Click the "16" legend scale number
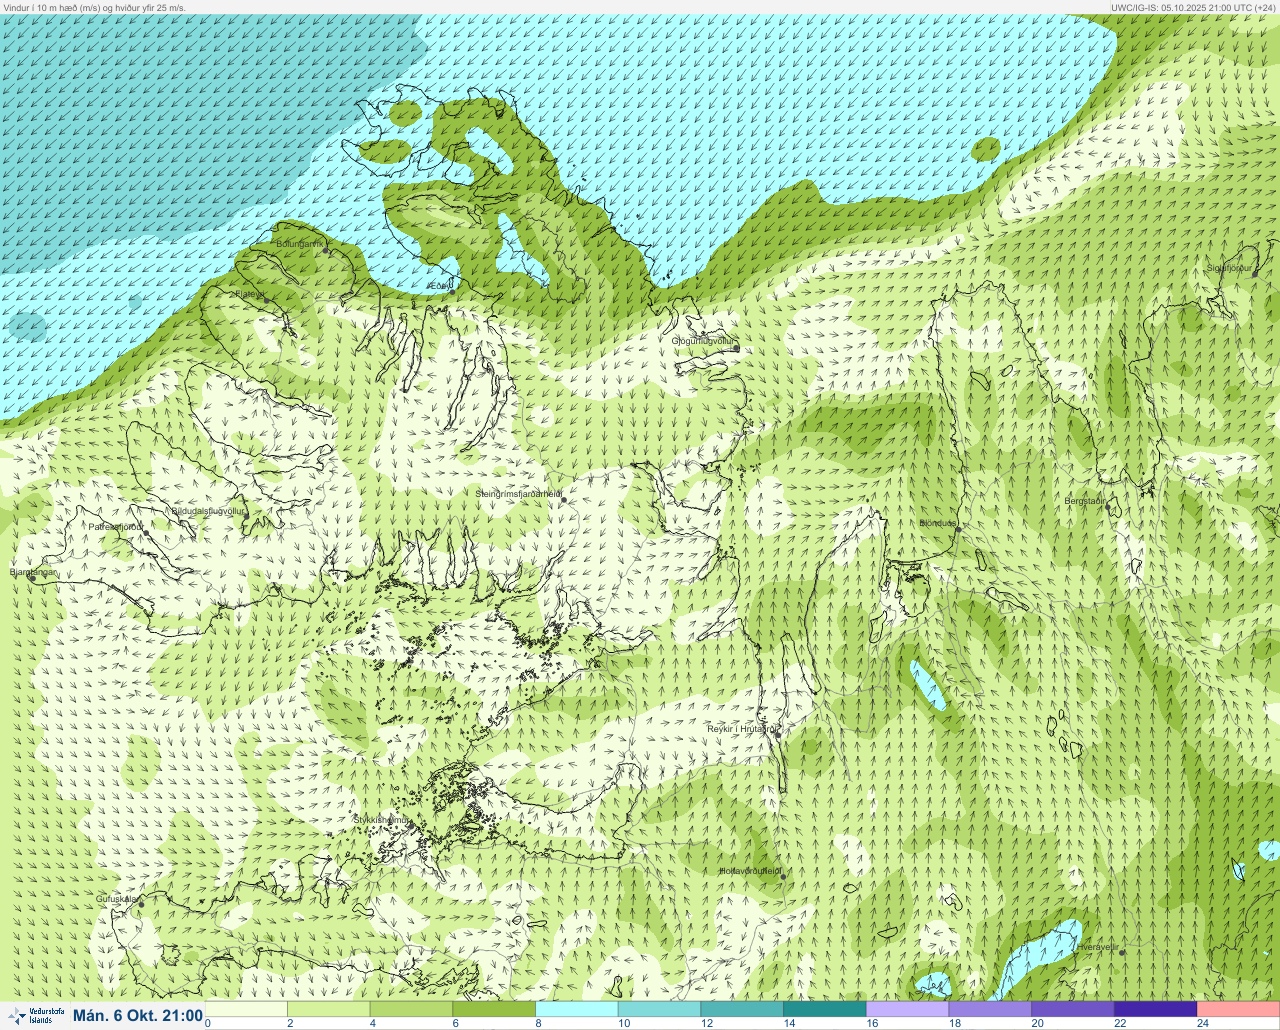The height and width of the screenshot is (1030, 1280). (x=872, y=1024)
